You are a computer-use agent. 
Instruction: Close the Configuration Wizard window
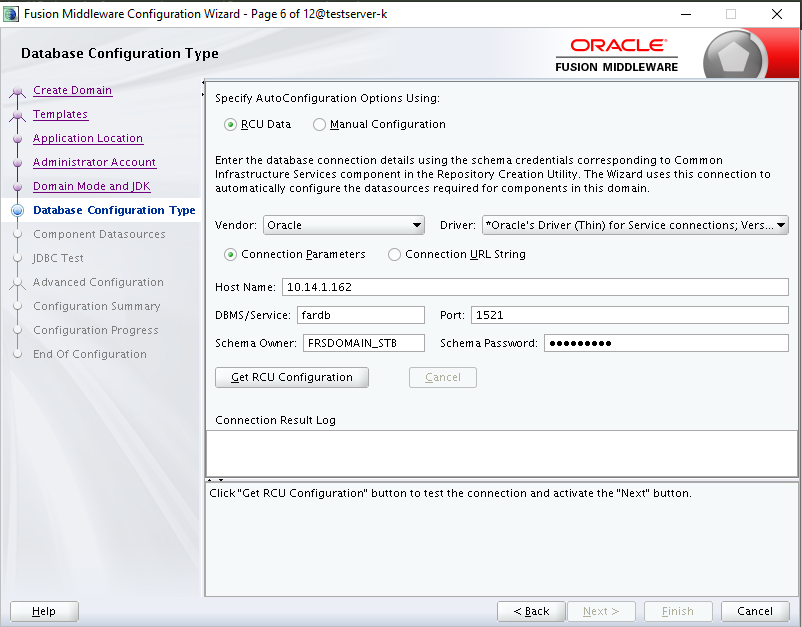776,14
